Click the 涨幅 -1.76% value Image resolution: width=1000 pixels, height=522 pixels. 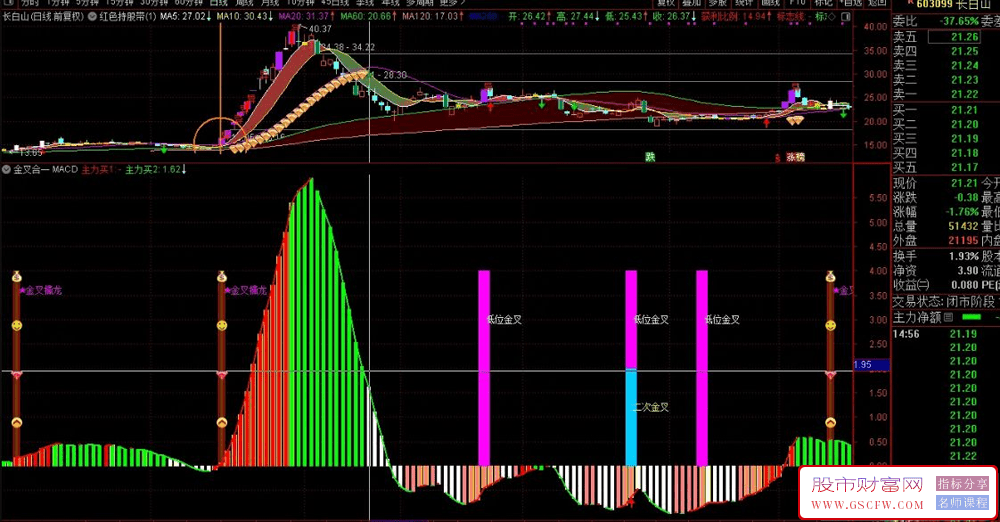tap(962, 211)
